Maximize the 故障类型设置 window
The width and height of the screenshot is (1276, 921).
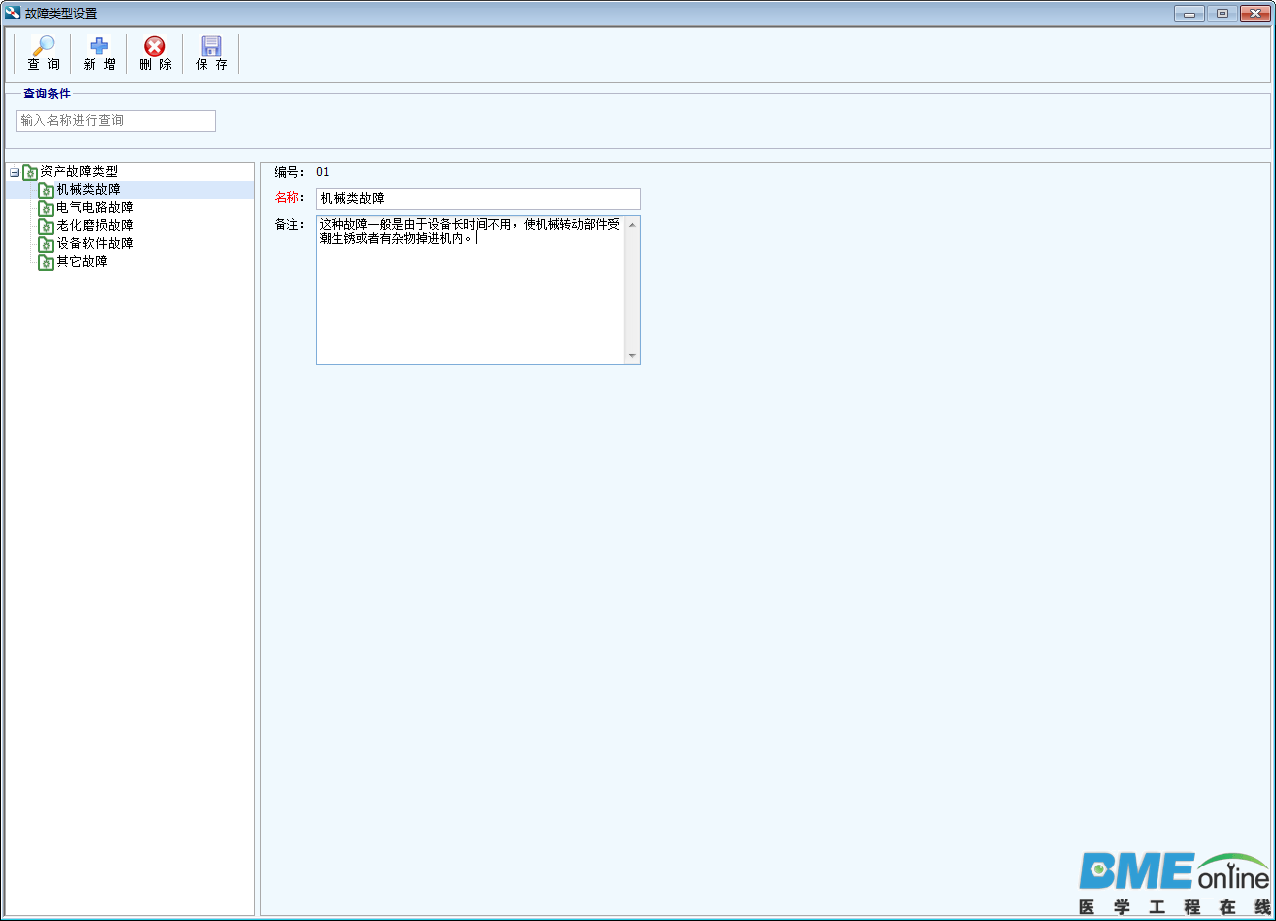[1222, 14]
